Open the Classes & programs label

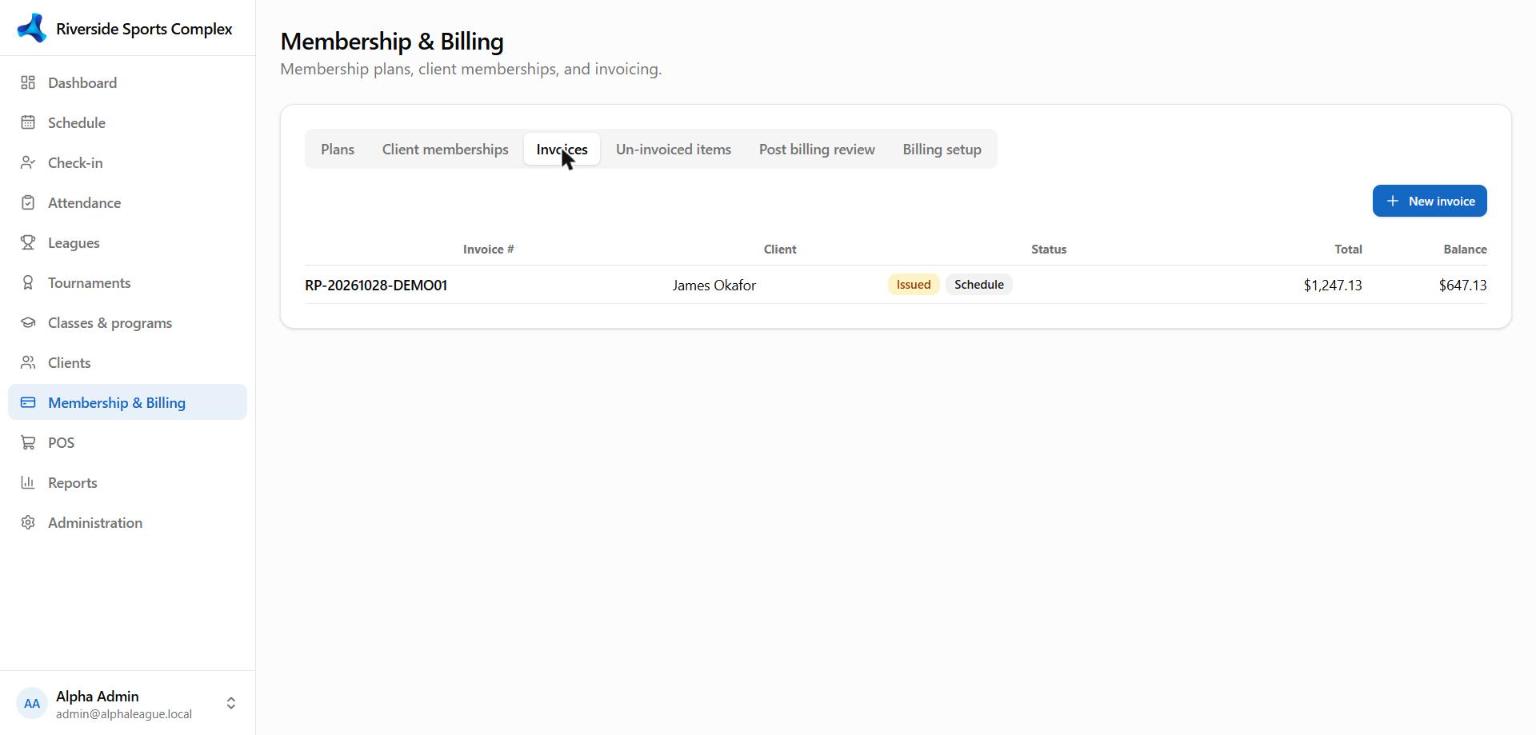point(110,323)
